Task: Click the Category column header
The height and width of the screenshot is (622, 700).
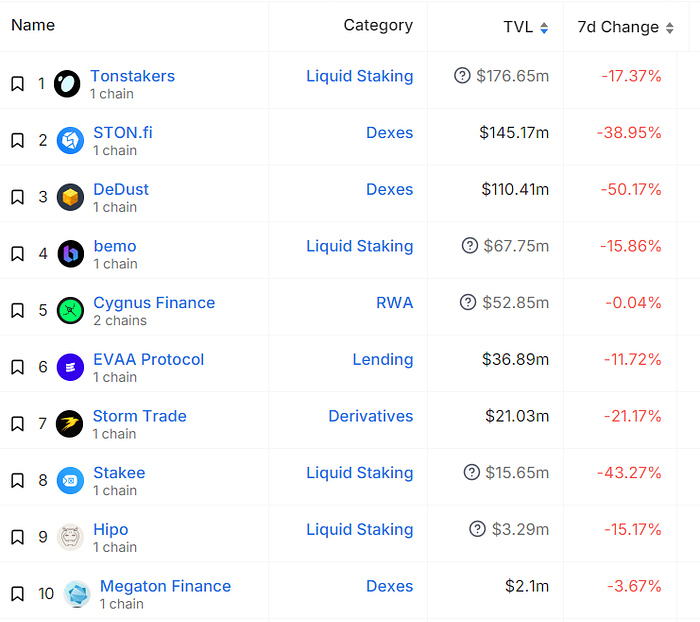Action: click(378, 25)
